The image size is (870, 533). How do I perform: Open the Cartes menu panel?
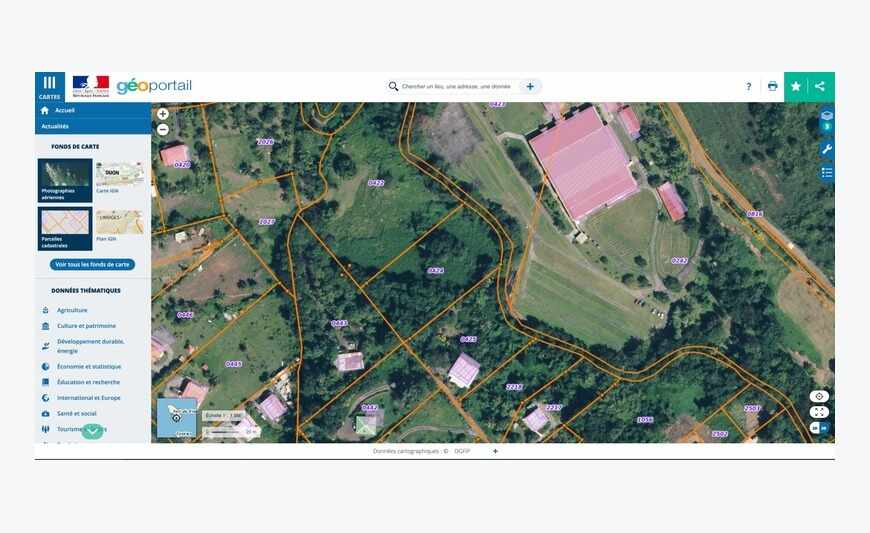[x=49, y=86]
